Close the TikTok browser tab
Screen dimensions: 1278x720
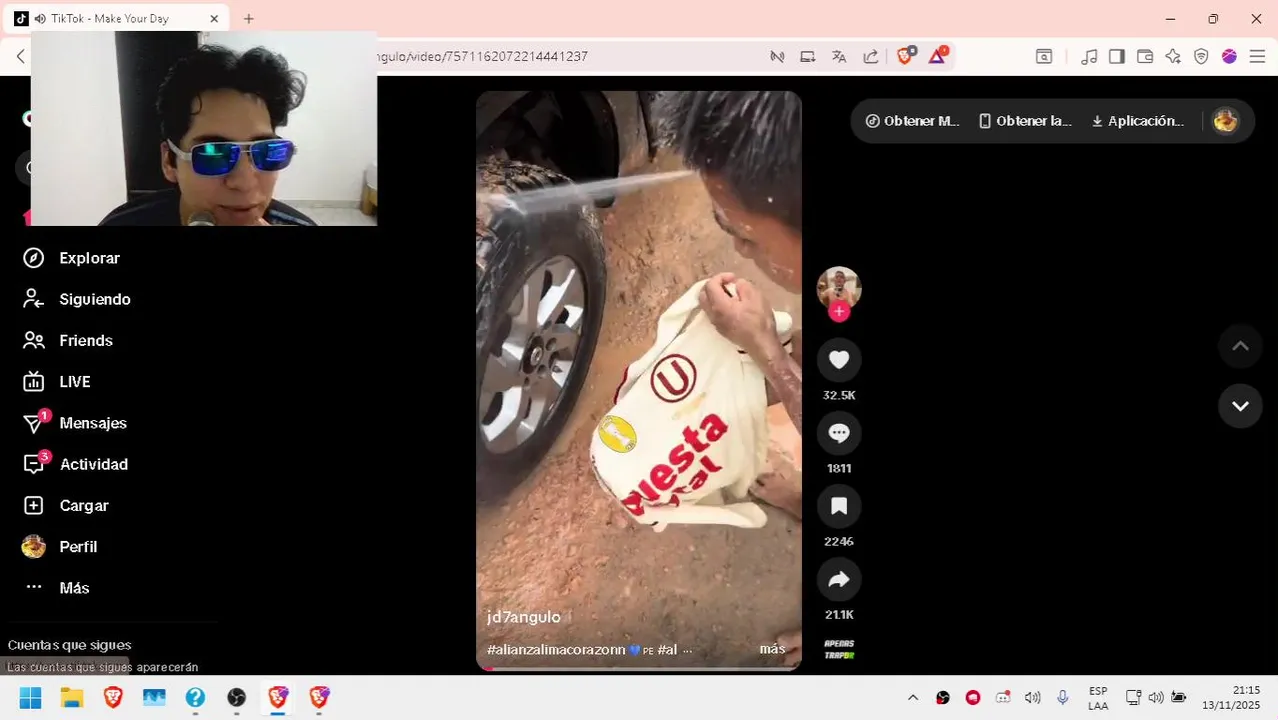[x=213, y=19]
